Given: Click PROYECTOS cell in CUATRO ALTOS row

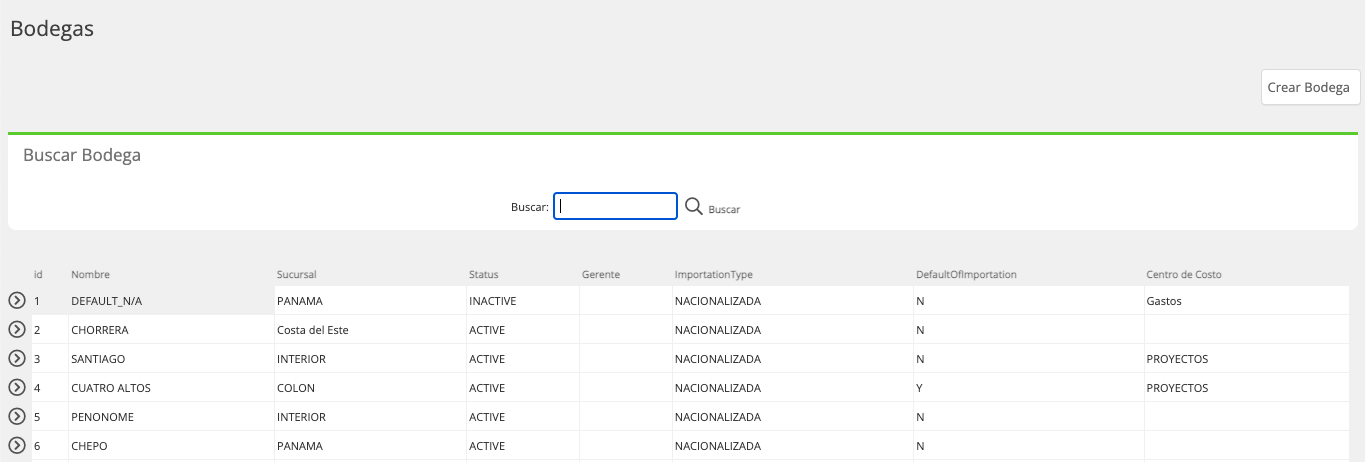Looking at the screenshot, I should [x=1246, y=388].
